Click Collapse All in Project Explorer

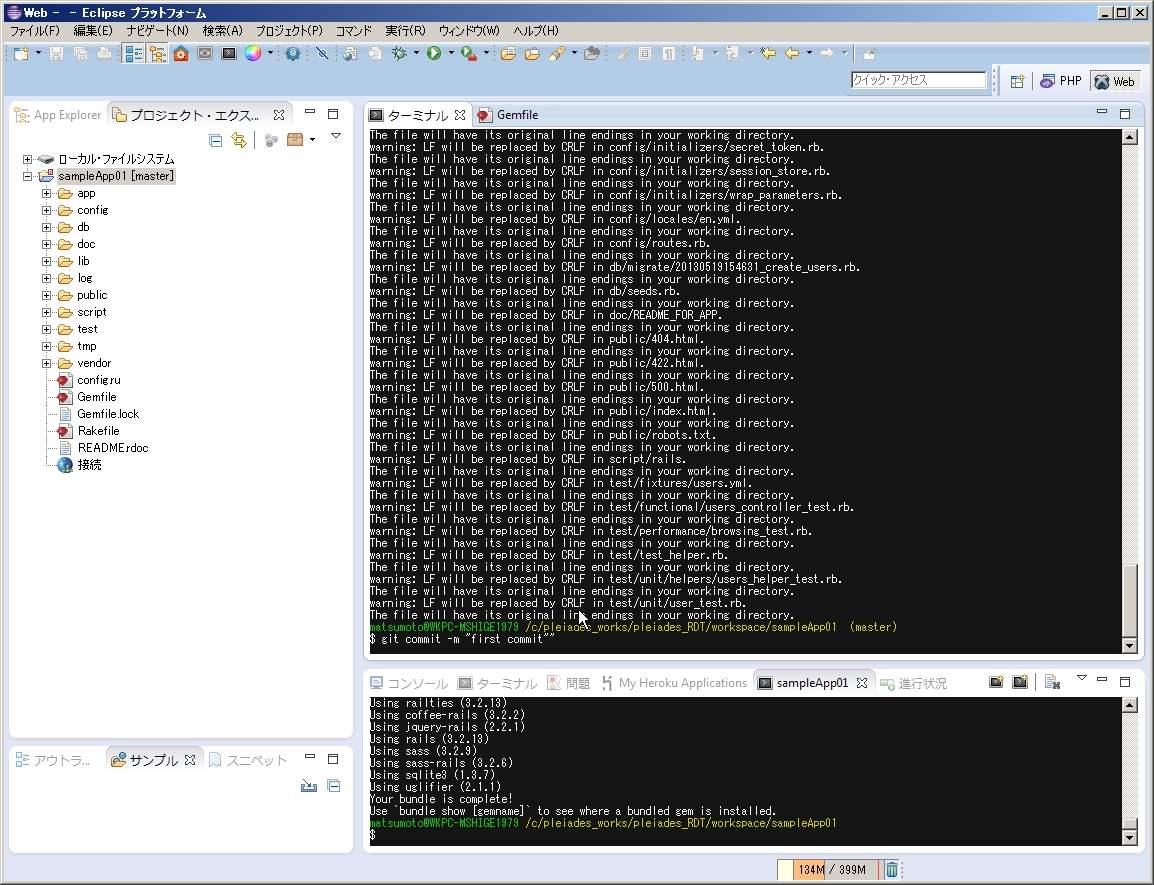[216, 140]
